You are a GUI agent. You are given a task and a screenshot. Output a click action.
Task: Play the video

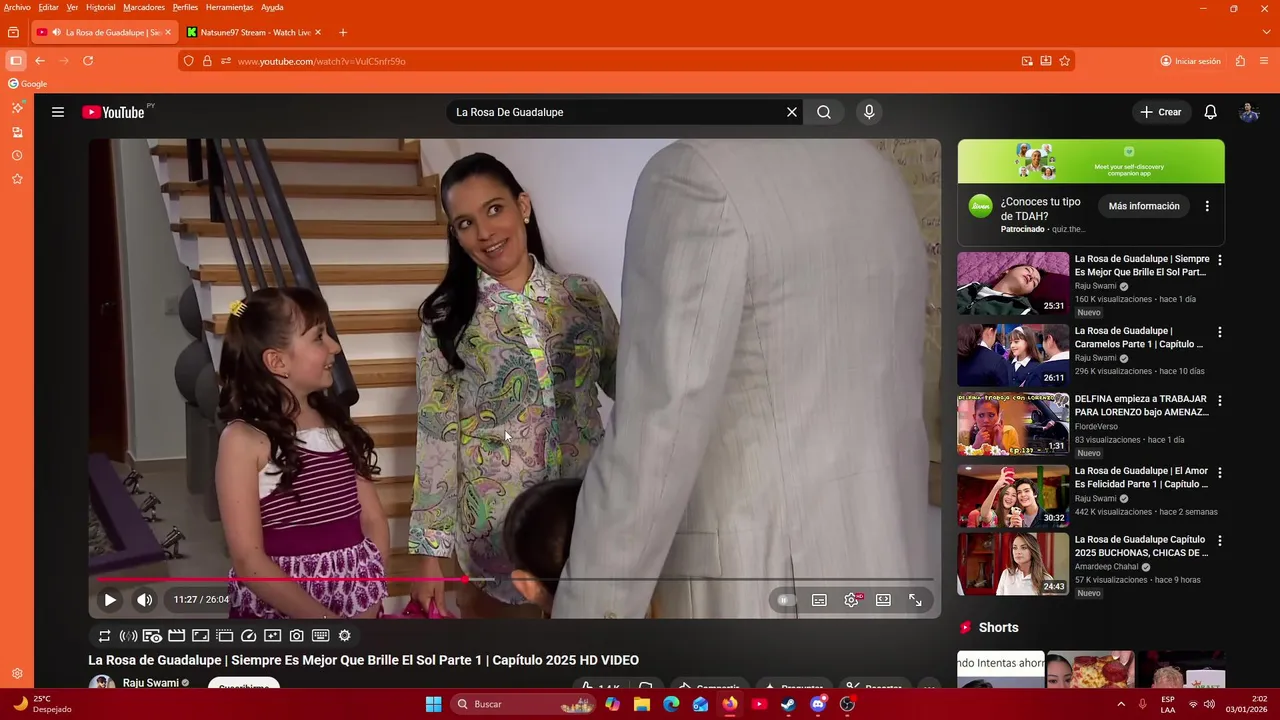[x=110, y=600]
